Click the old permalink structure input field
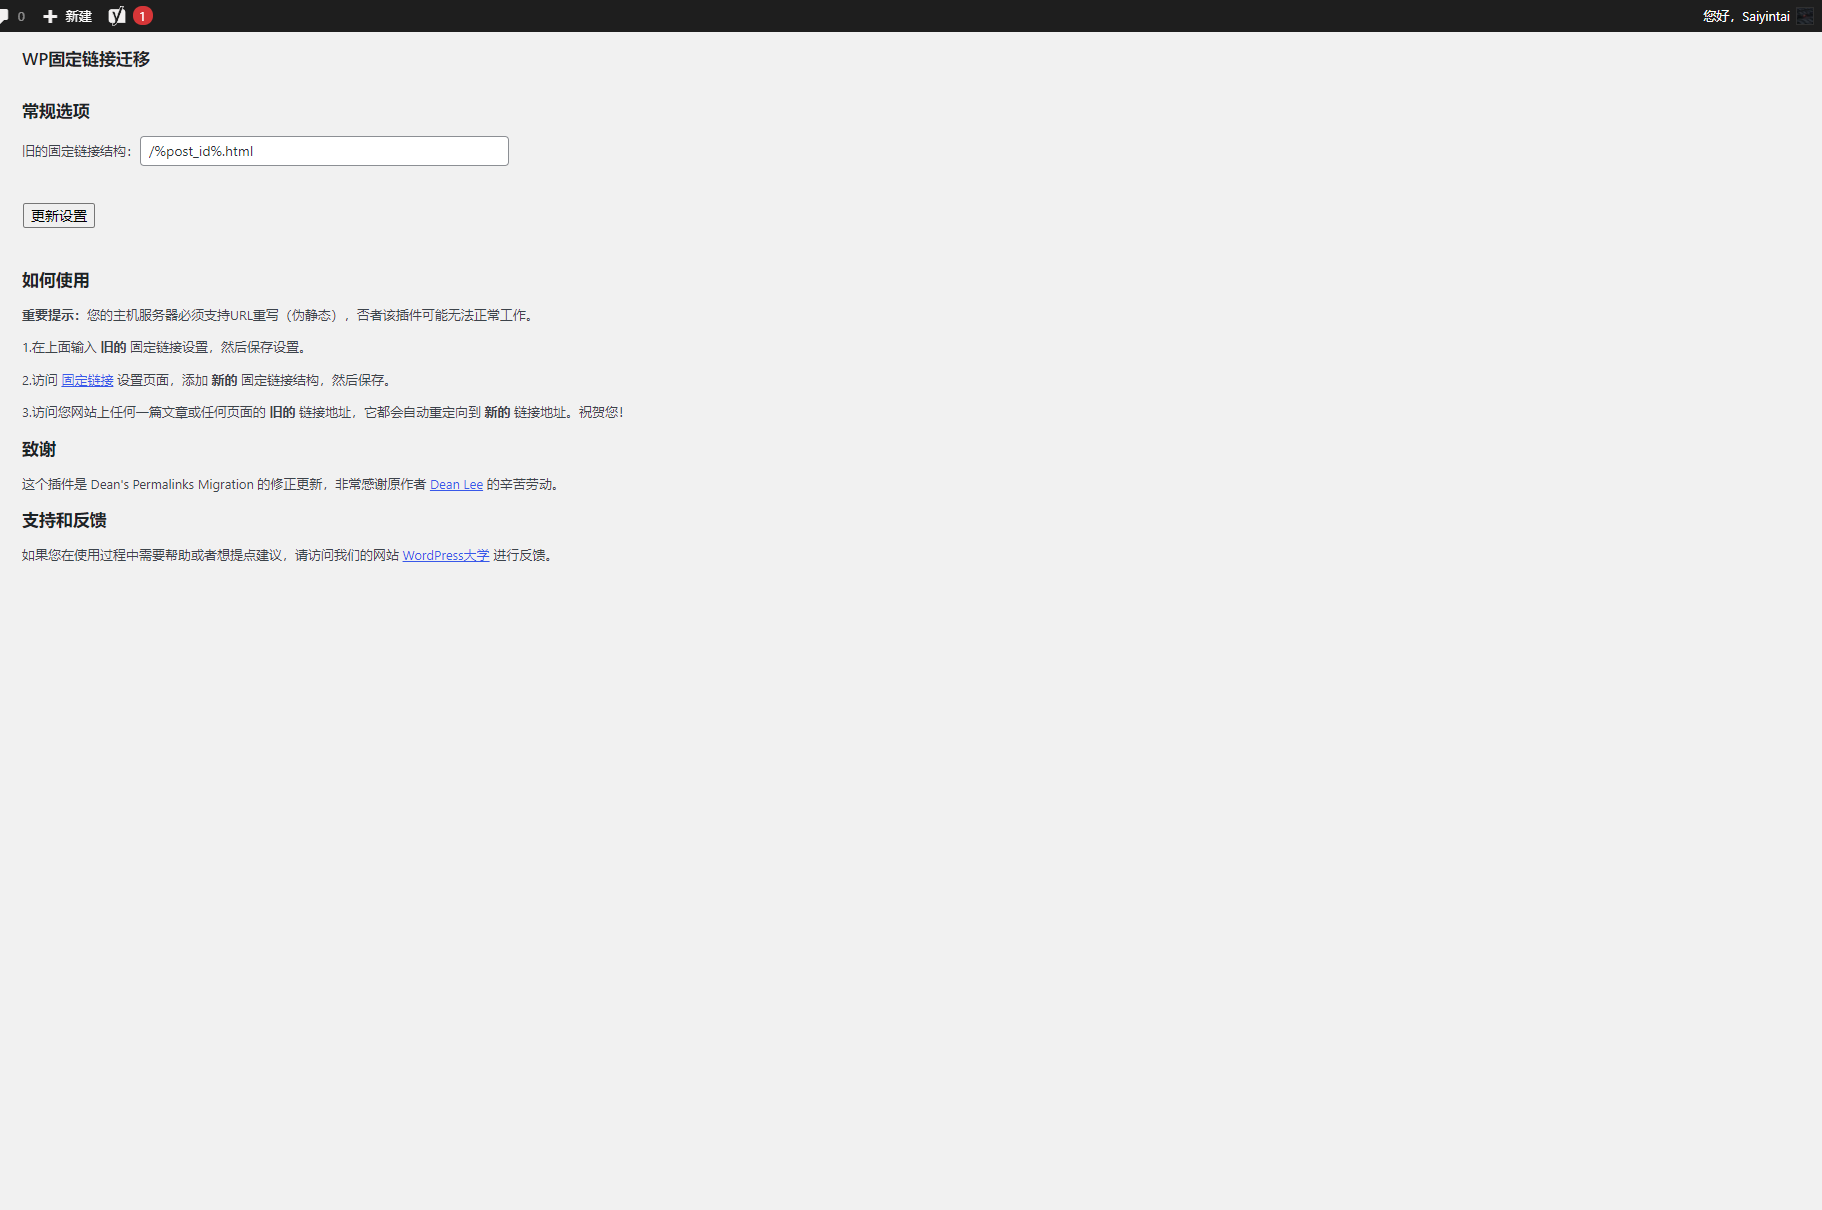 [x=324, y=151]
